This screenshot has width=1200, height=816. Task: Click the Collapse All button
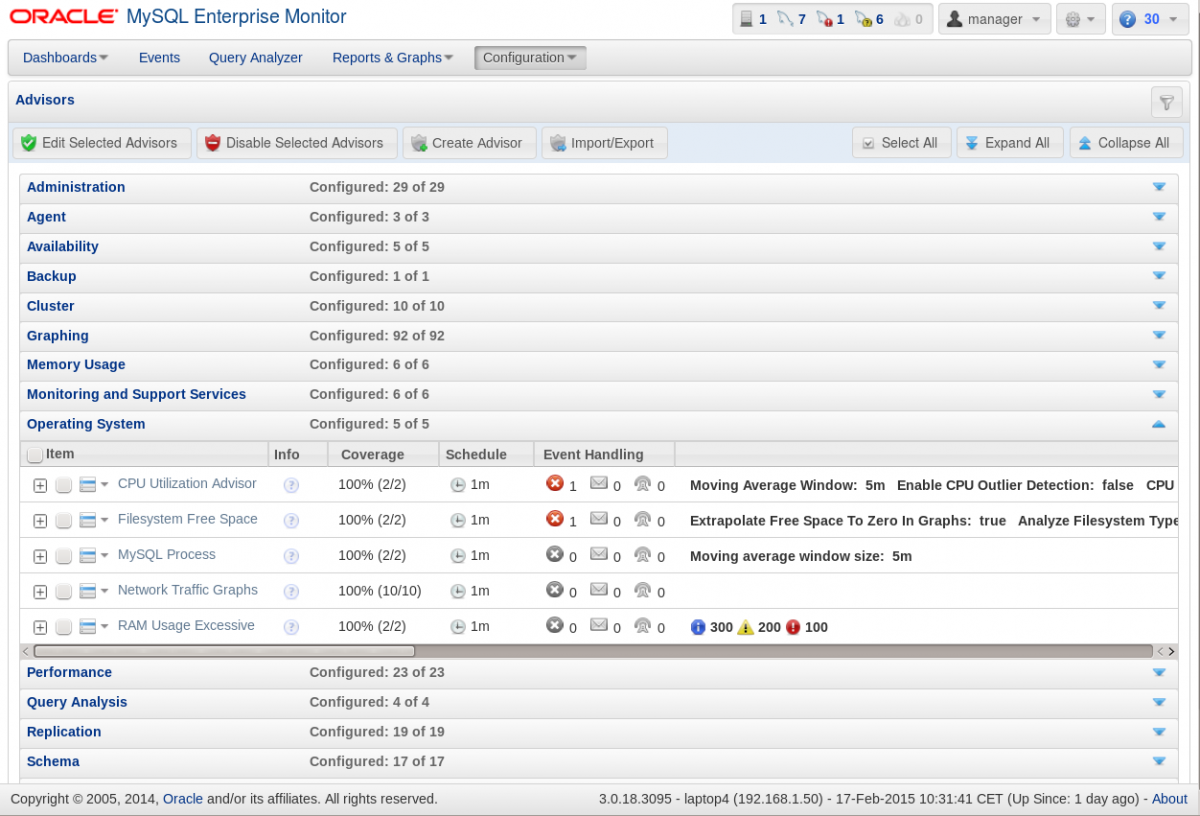pos(1126,143)
